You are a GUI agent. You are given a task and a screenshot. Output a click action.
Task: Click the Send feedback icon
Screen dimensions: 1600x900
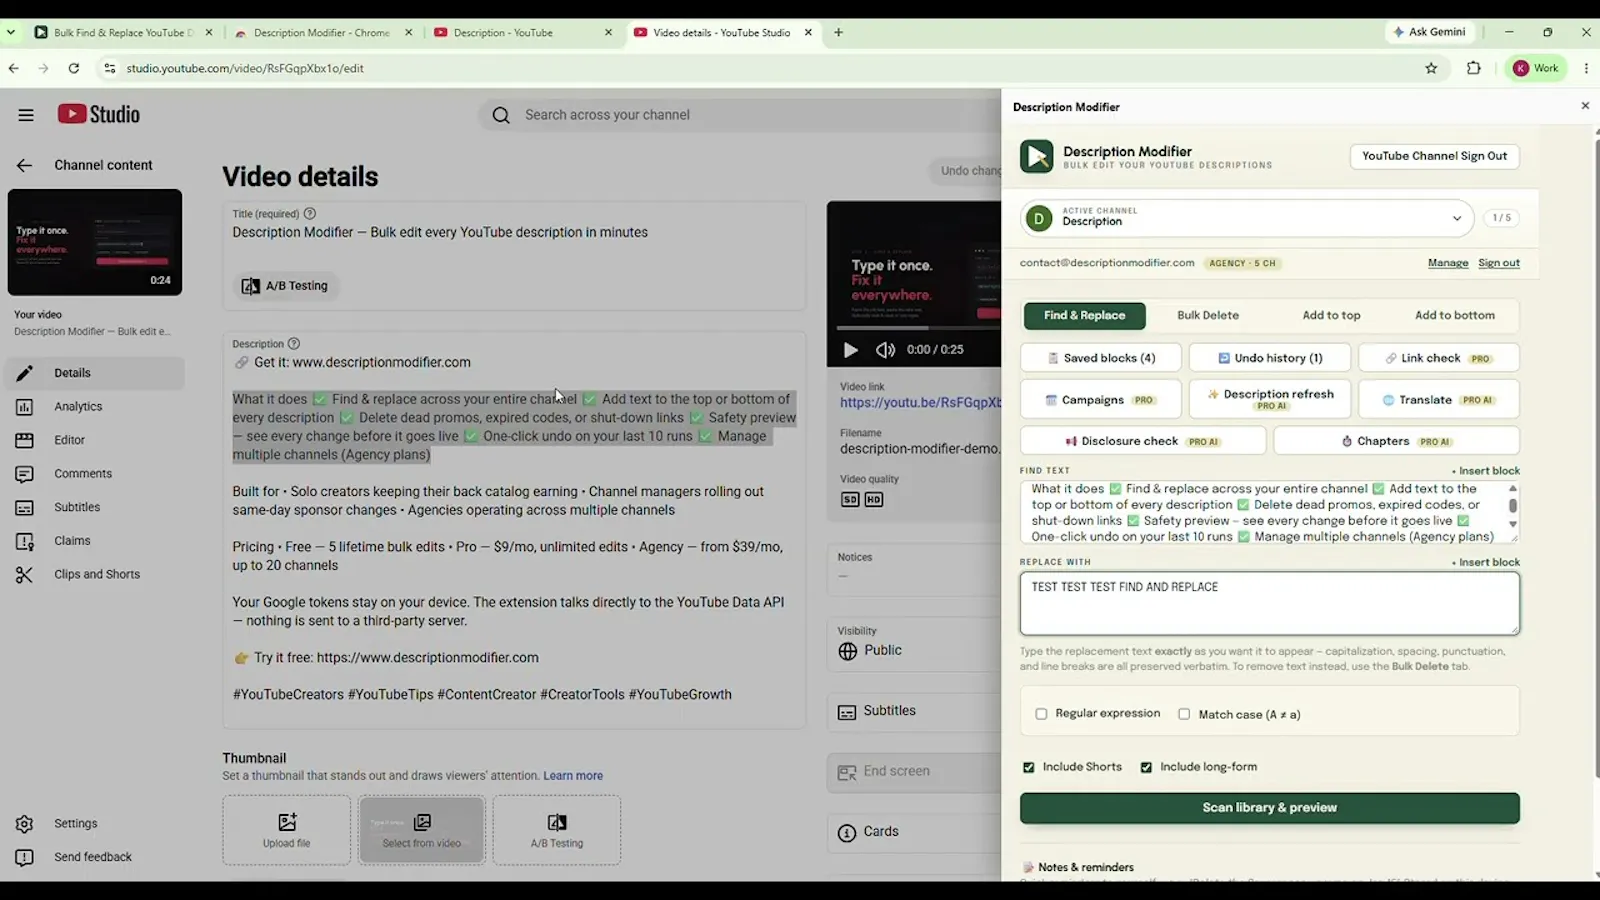pyautogui.click(x=24, y=857)
